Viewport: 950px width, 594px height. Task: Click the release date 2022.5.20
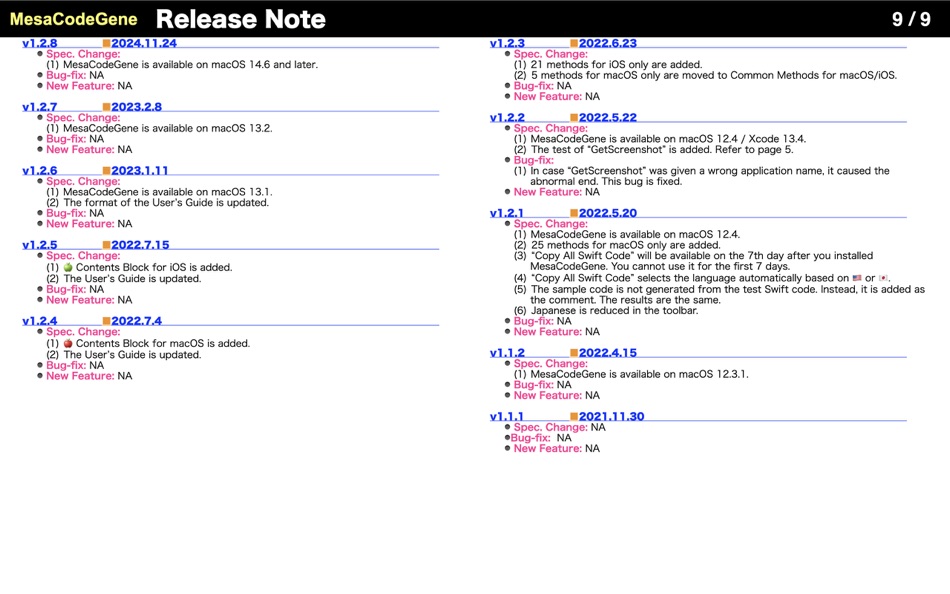608,213
